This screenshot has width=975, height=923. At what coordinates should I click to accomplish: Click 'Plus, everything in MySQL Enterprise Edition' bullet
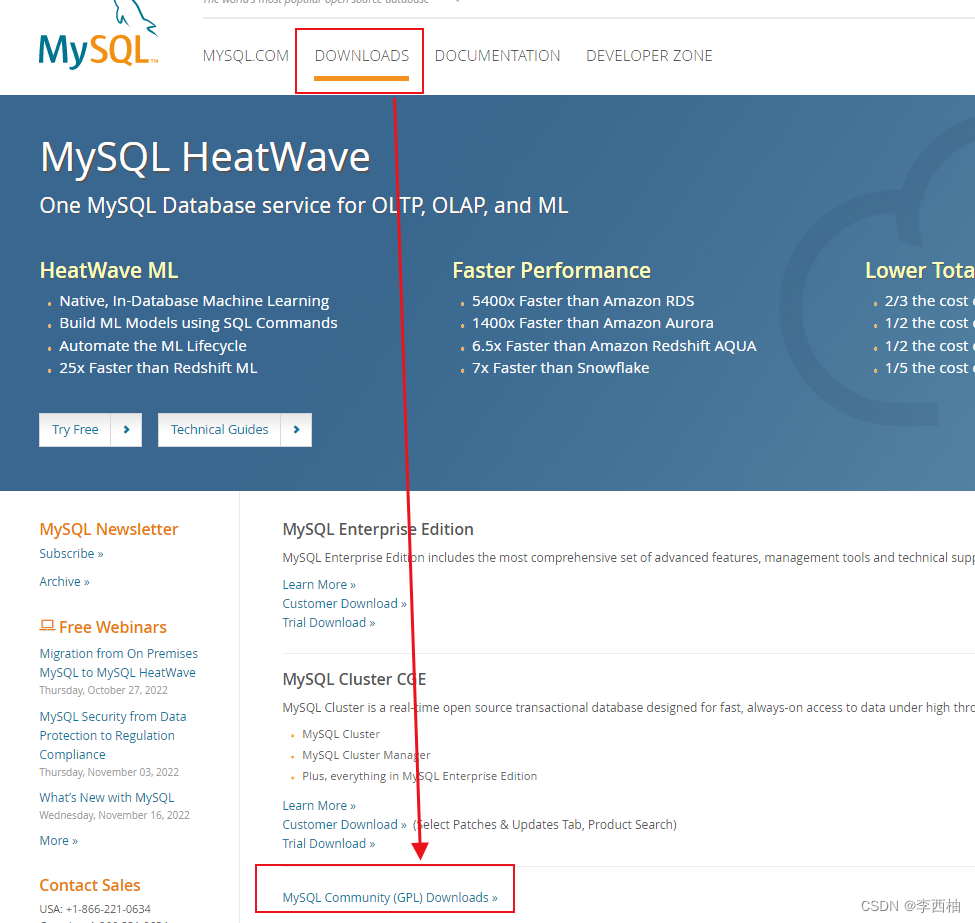[x=420, y=776]
